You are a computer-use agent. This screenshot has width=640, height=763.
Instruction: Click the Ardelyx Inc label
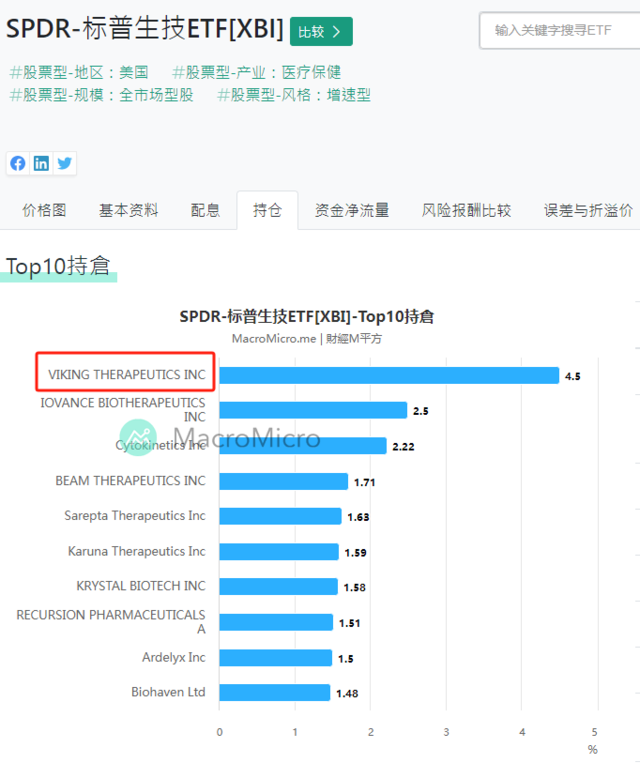[x=174, y=657]
